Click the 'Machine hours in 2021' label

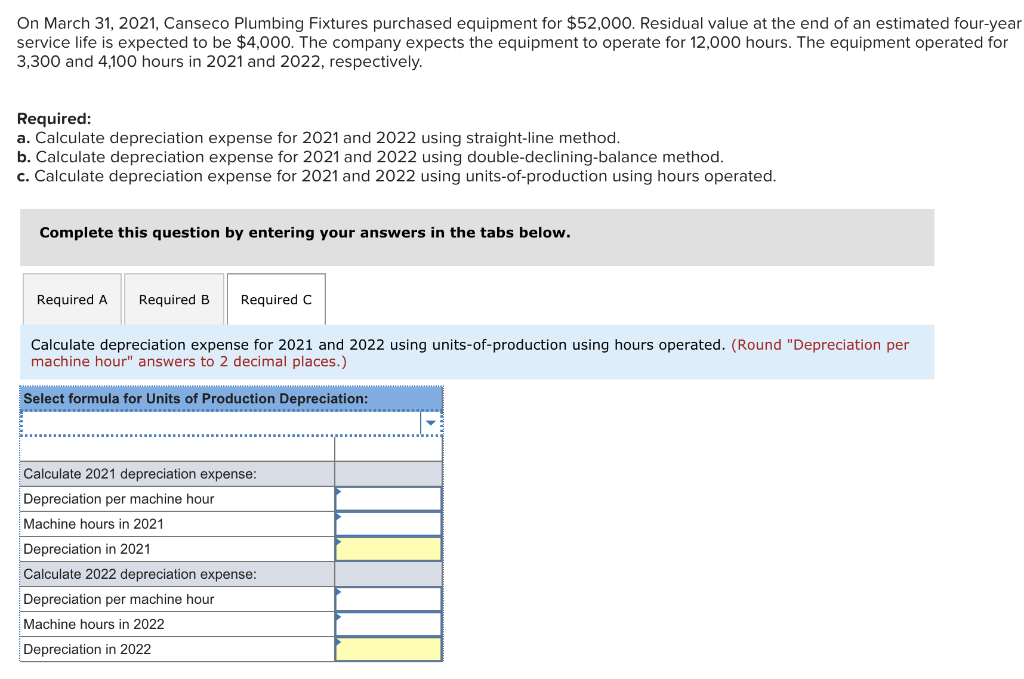pyautogui.click(x=93, y=524)
